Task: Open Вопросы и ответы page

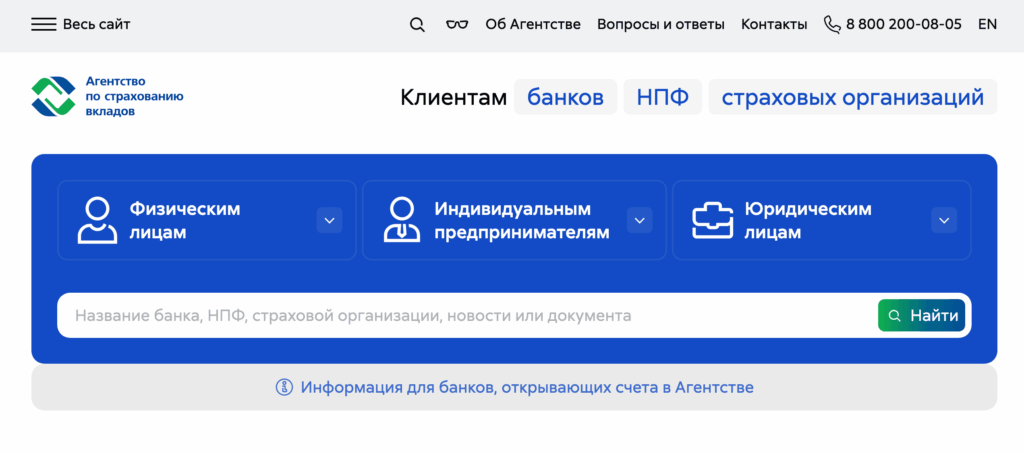Action: [661, 25]
